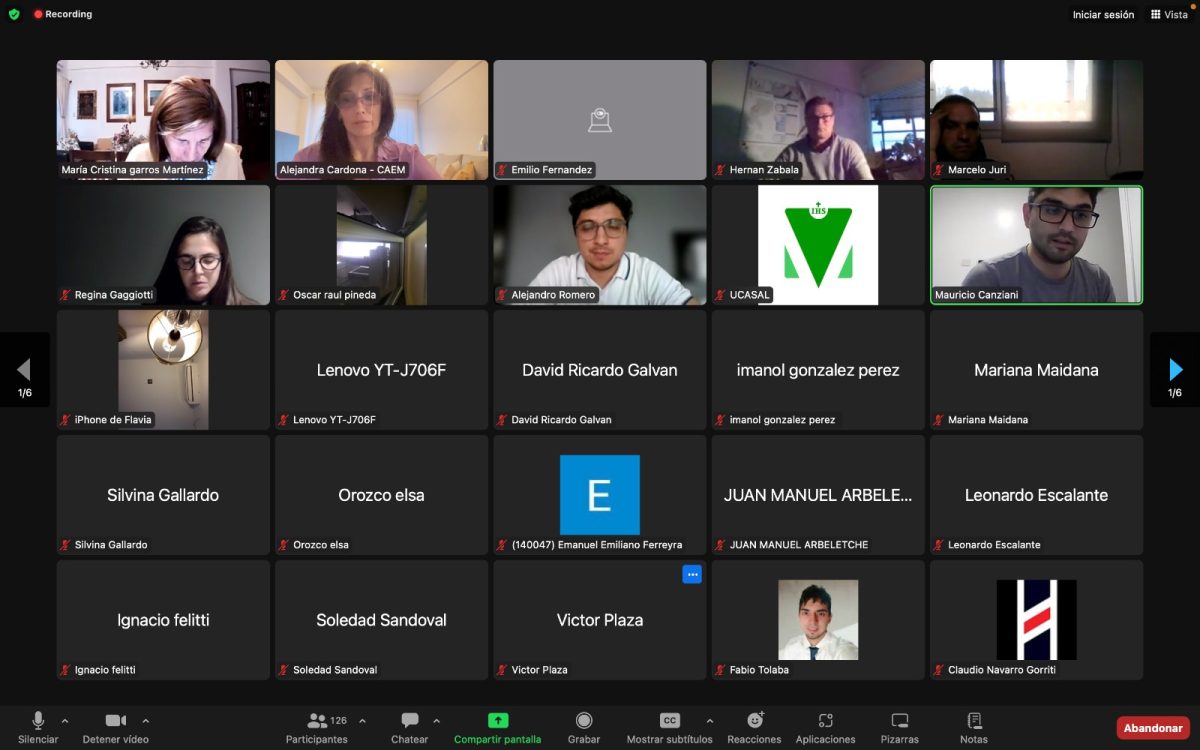Click muted mic icon beside Alejandro Romero name
Viewport: 1200px width, 750px height.
click(x=503, y=295)
